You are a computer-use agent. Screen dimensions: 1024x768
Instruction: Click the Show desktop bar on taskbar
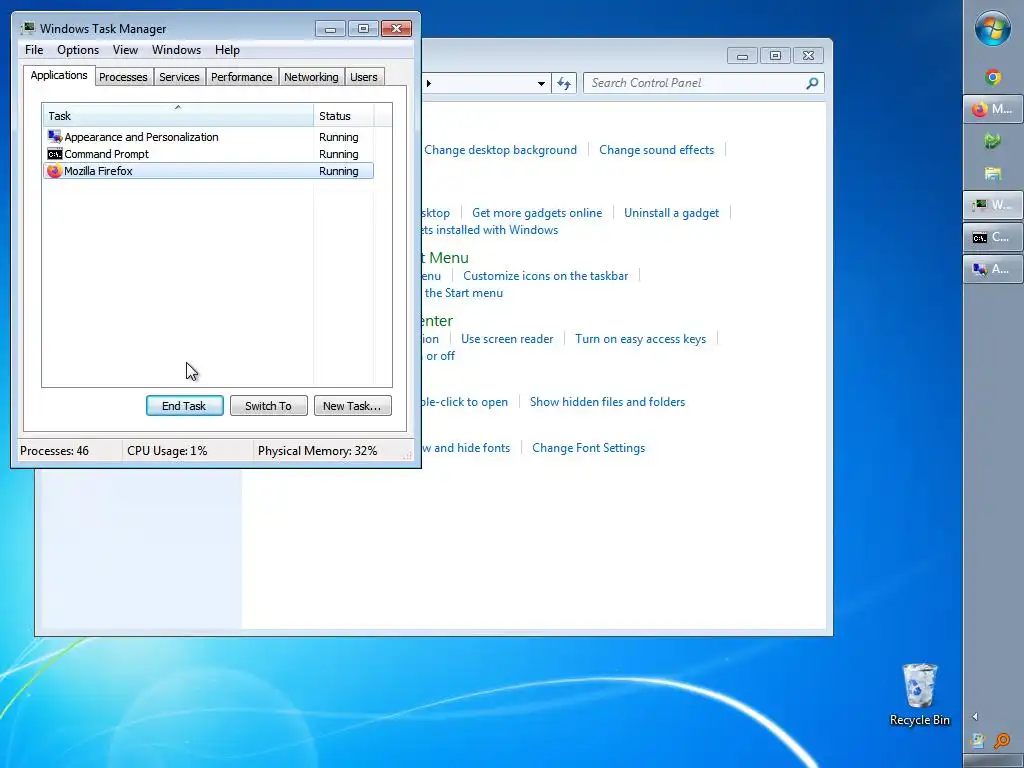(993, 762)
